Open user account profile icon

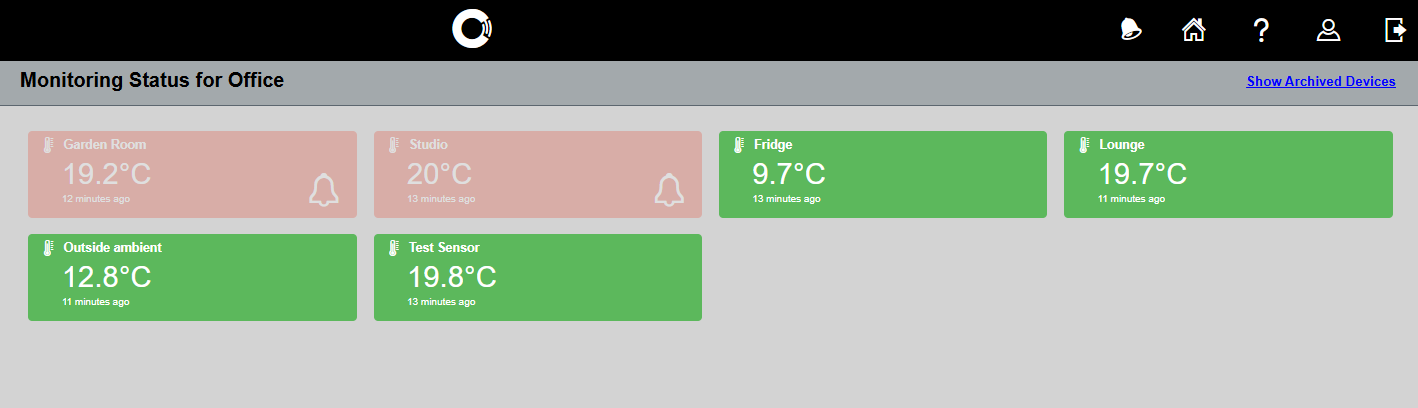pos(1328,30)
